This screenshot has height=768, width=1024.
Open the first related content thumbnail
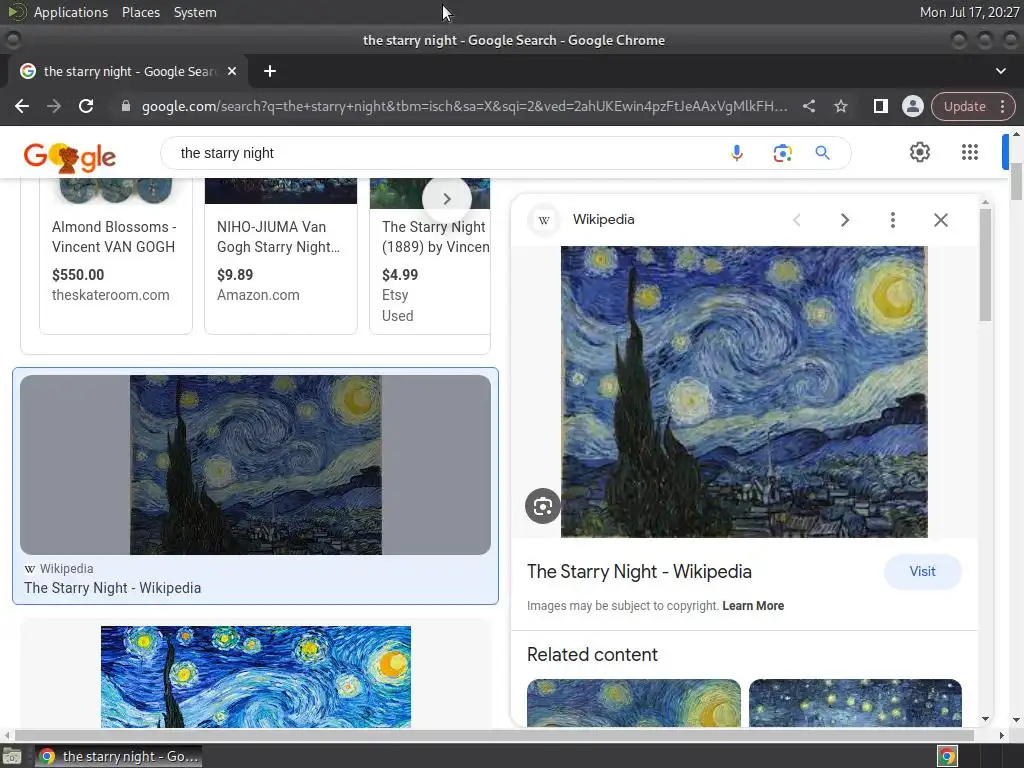633,703
